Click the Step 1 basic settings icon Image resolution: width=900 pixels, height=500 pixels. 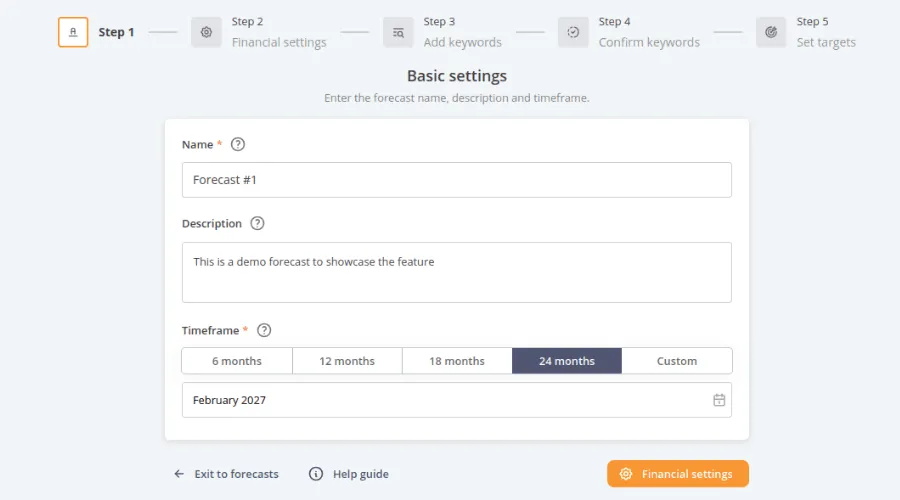73,32
